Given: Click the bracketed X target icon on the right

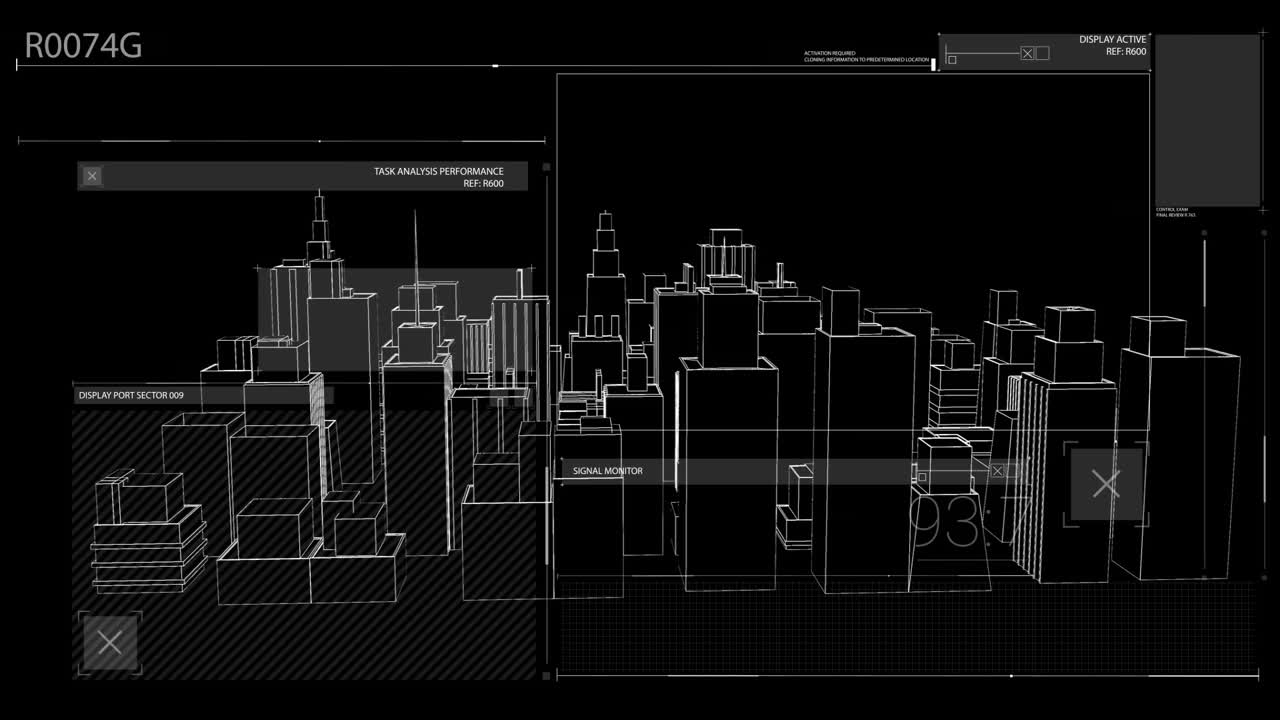Looking at the screenshot, I should pos(1106,484).
